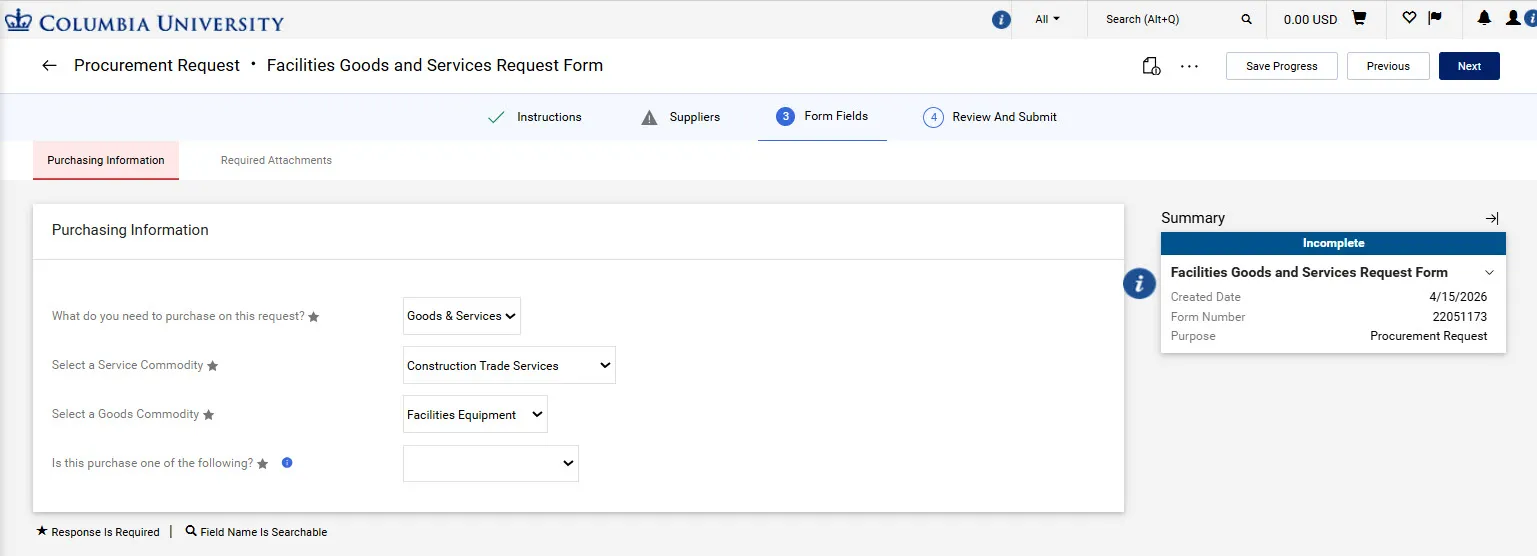Click the info icon left of All filter
Viewport: 1537px width, 556px height.
1001,19
